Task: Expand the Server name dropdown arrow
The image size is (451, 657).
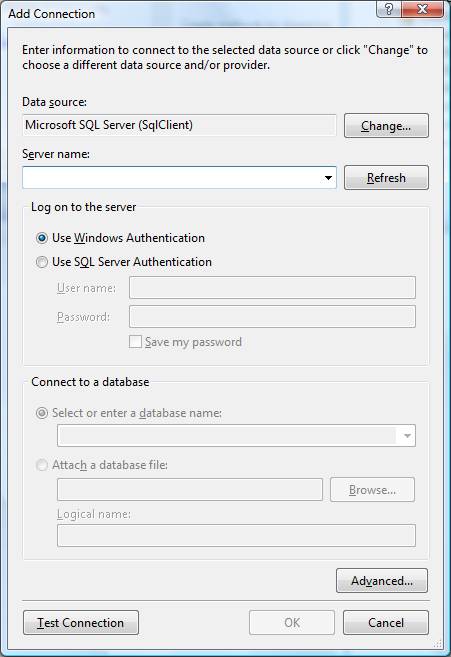Action: tap(328, 178)
